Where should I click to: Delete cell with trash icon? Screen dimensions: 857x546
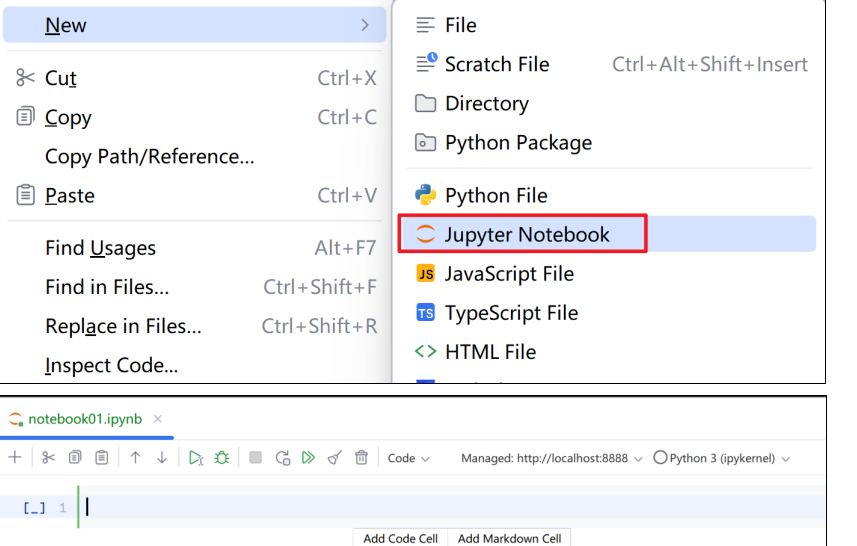point(361,457)
